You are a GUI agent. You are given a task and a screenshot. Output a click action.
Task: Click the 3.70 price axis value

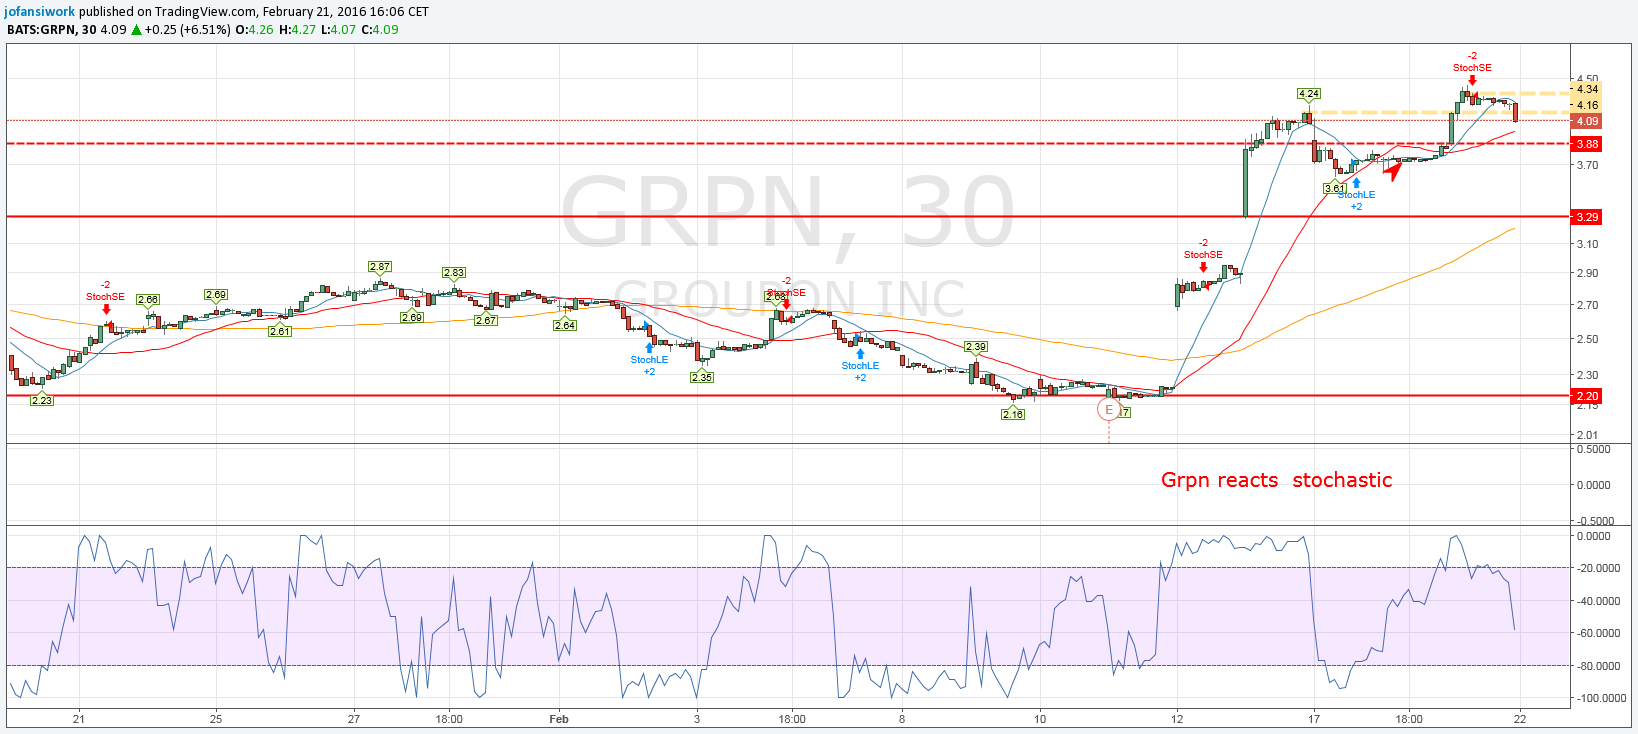pos(1587,165)
